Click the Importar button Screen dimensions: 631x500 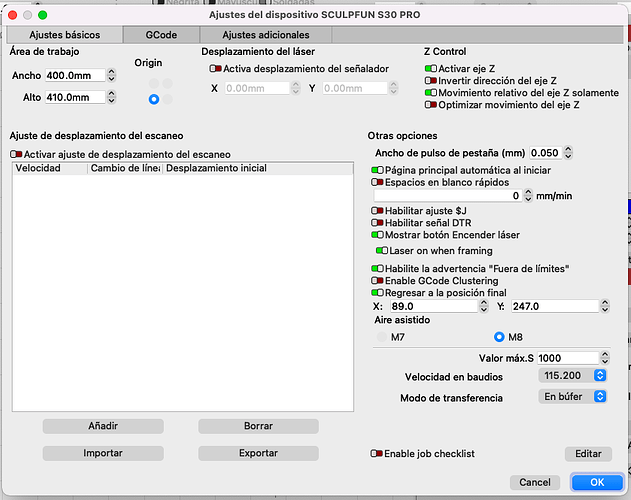[x=103, y=453]
